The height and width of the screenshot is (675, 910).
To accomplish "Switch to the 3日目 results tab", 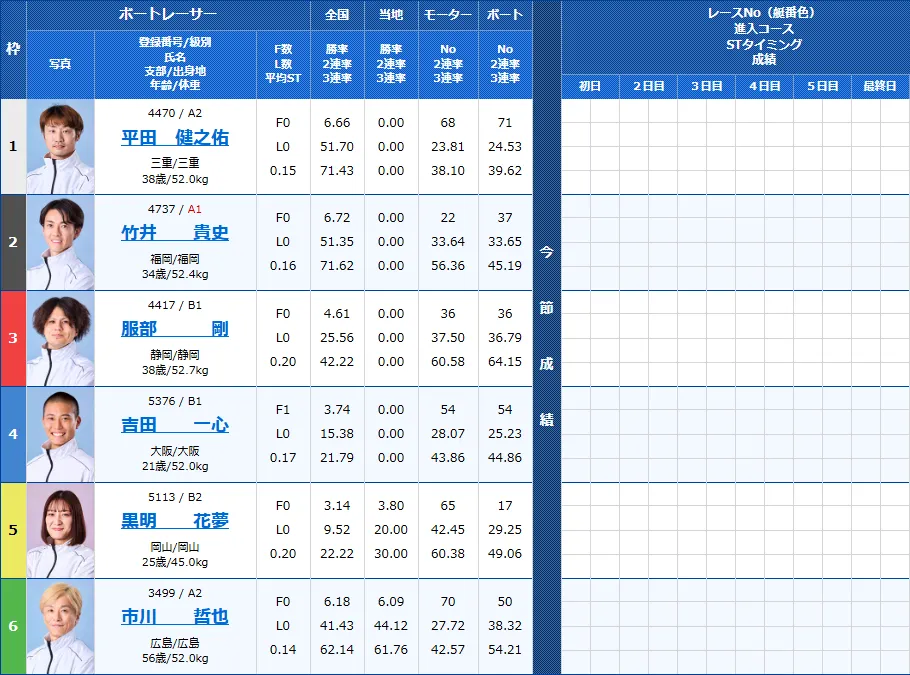I will point(705,86).
